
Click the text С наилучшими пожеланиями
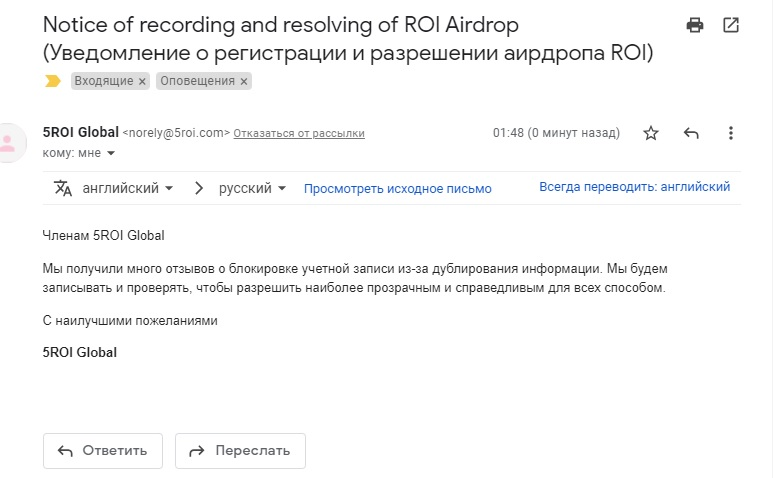click(130, 321)
